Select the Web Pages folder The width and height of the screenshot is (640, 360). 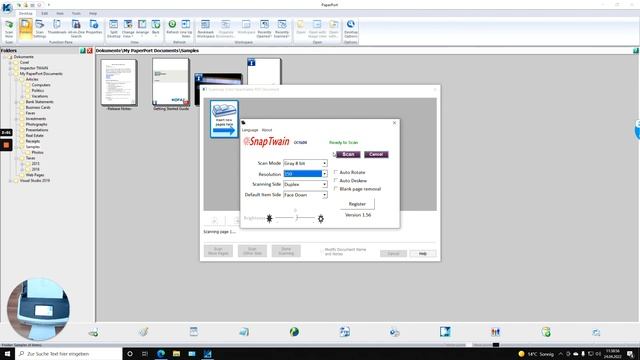(x=35, y=175)
